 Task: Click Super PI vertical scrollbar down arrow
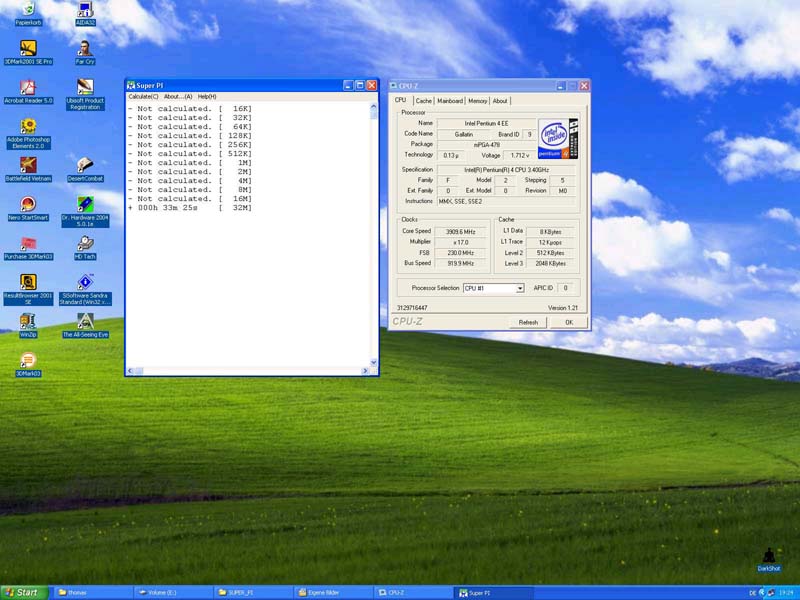pos(373,362)
